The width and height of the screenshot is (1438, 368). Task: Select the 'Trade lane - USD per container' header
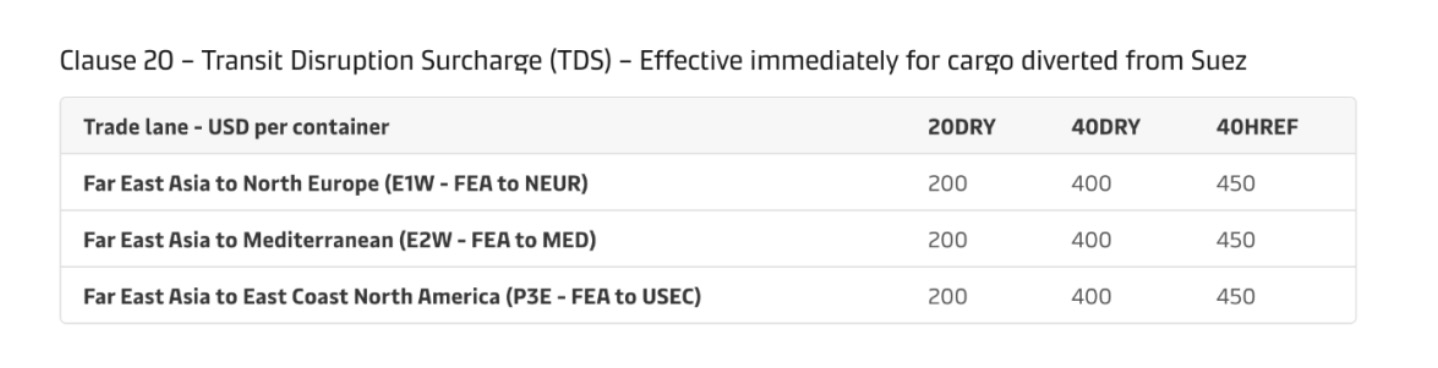236,127
